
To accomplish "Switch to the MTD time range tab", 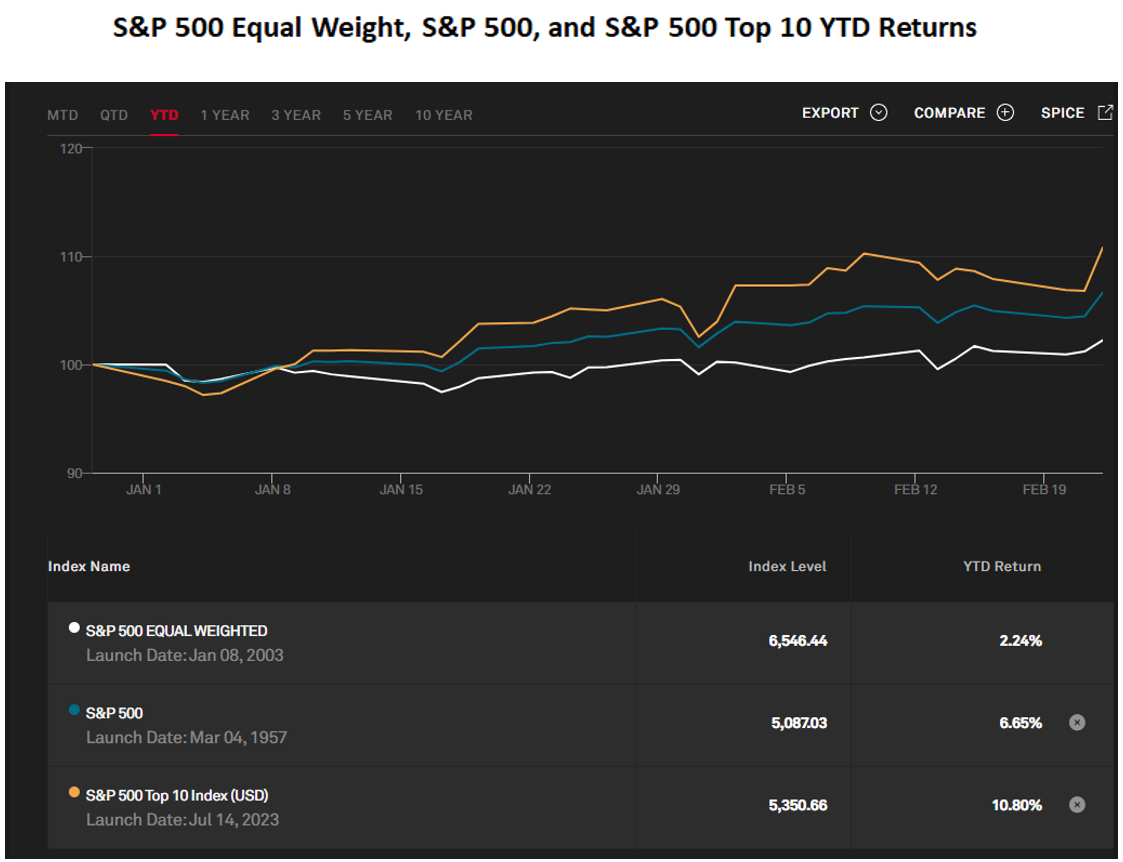I will pyautogui.click(x=62, y=115).
